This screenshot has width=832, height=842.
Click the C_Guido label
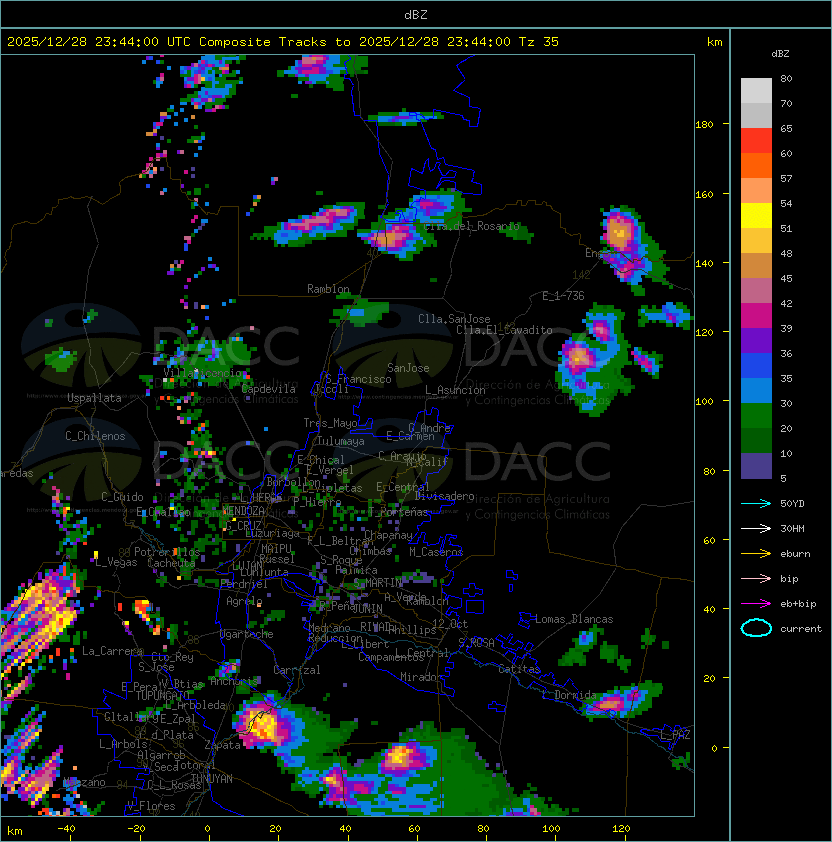click(x=122, y=497)
